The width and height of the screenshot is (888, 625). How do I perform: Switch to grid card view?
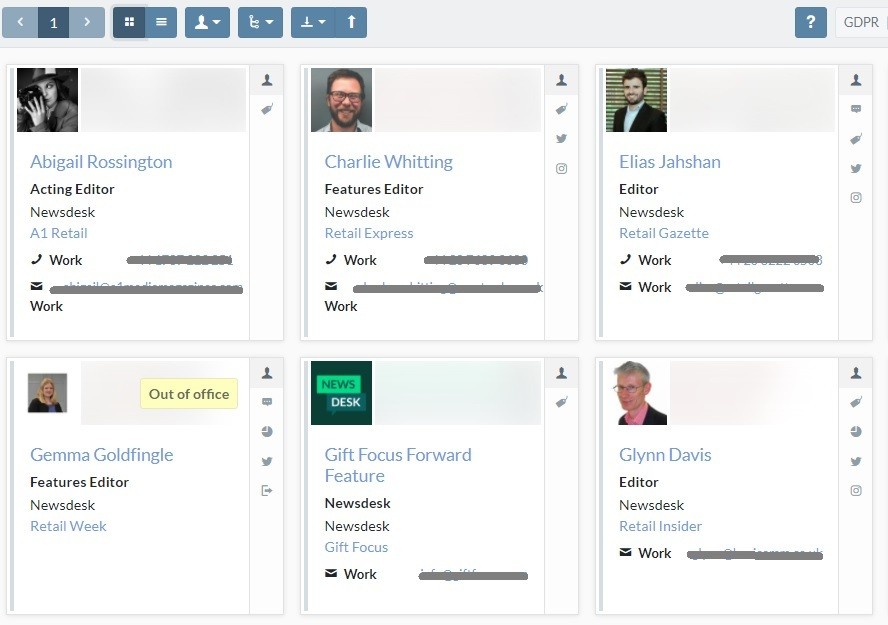[x=129, y=23]
